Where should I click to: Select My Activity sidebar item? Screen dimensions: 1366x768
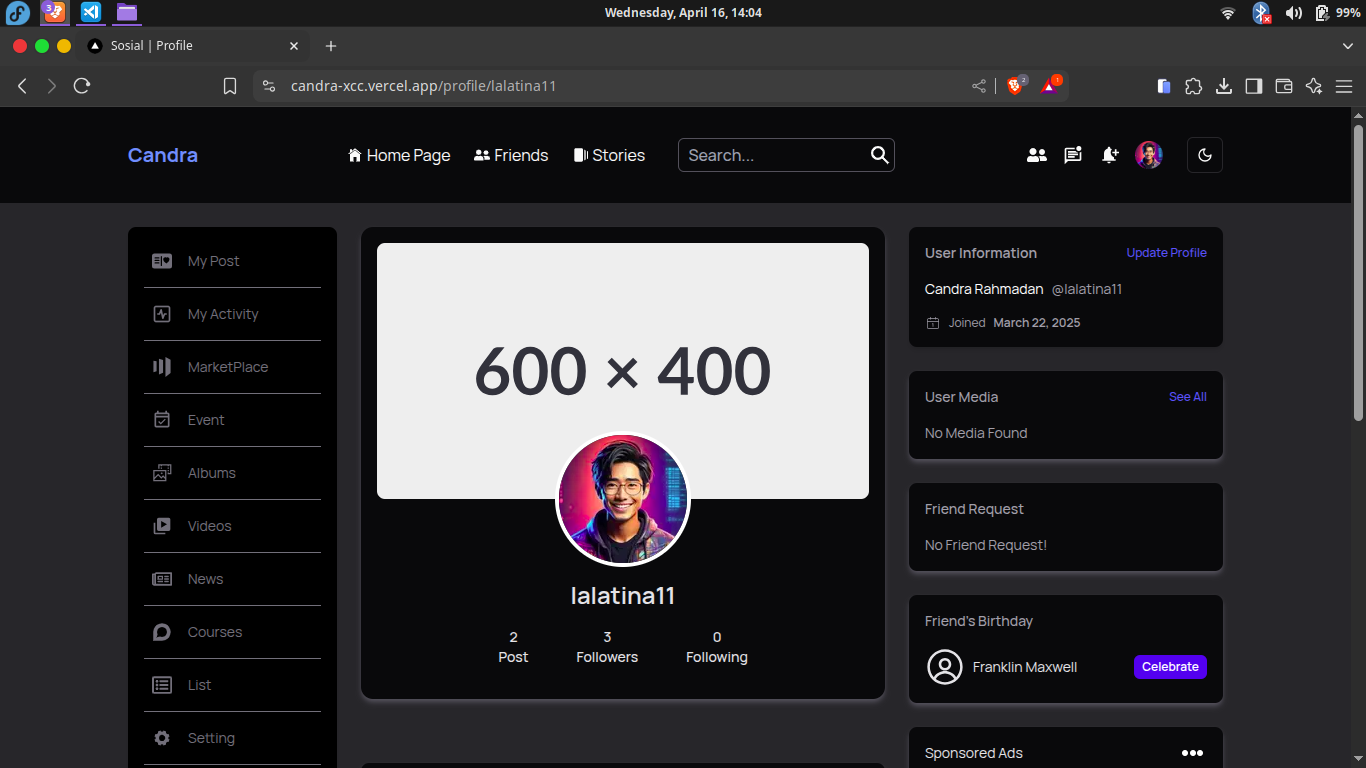click(222, 314)
